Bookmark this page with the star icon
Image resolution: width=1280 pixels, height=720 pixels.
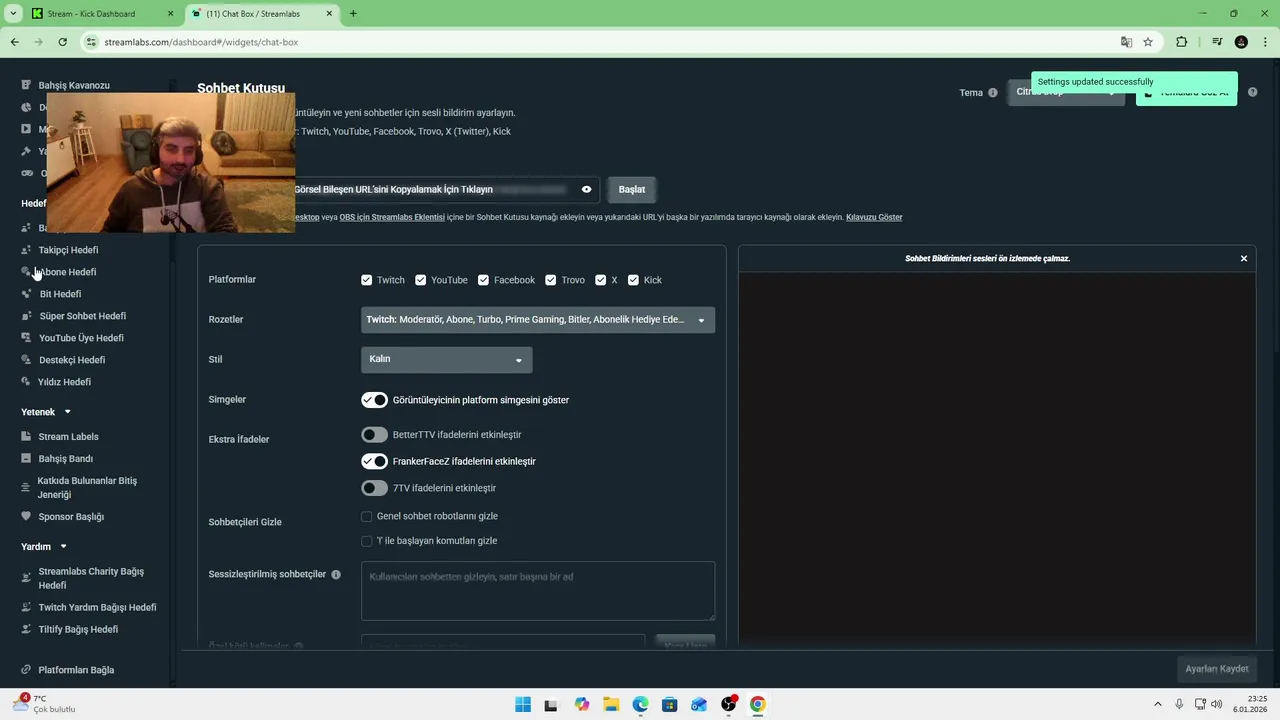coord(1148,42)
